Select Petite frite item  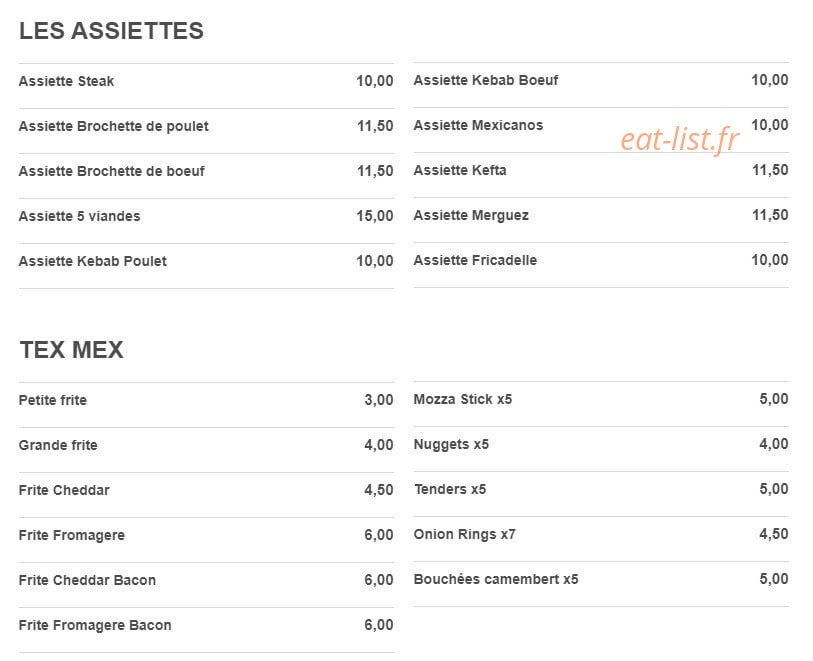[x=206, y=400]
